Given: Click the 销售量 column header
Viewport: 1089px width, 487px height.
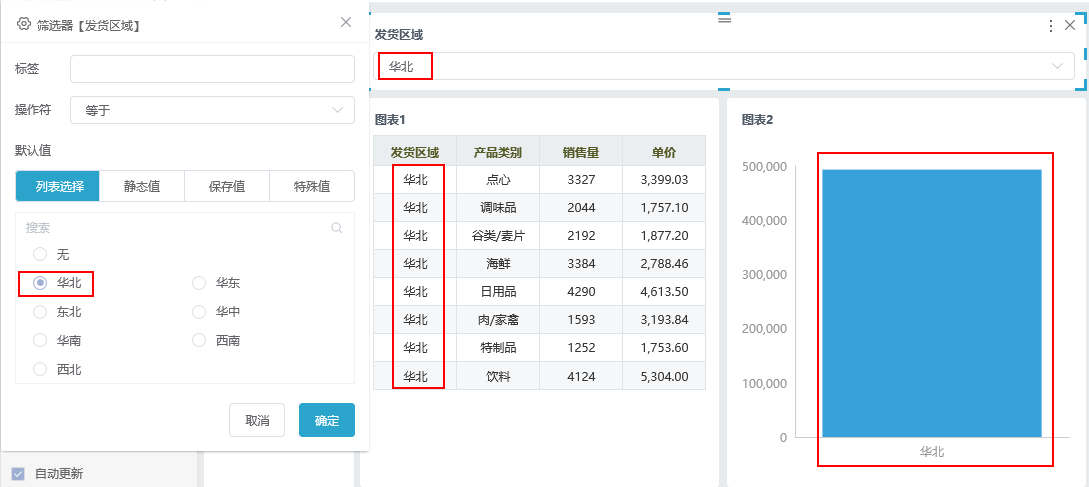Looking at the screenshot, I should point(581,152).
